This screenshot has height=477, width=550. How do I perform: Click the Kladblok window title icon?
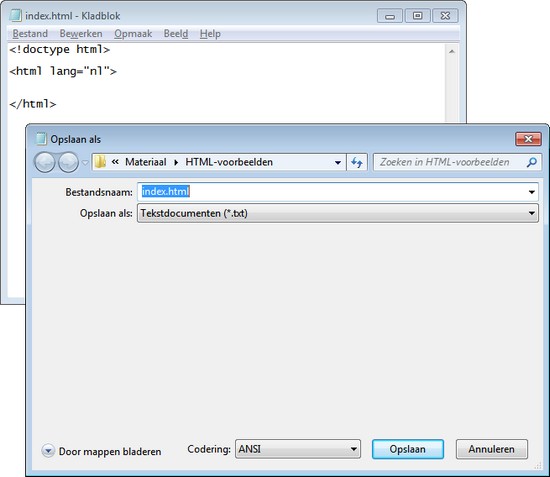(15, 16)
